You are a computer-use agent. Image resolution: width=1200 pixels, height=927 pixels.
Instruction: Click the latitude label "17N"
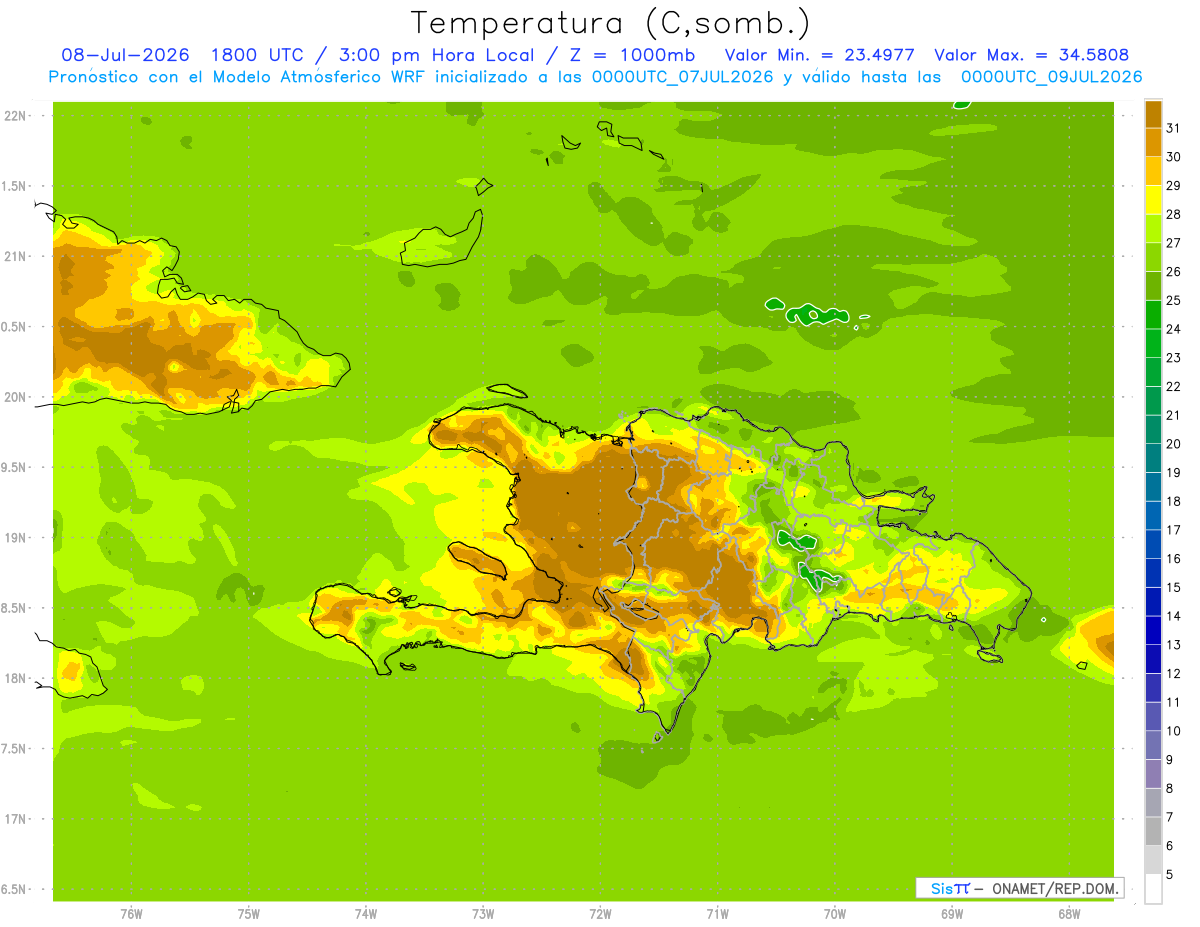point(17,819)
